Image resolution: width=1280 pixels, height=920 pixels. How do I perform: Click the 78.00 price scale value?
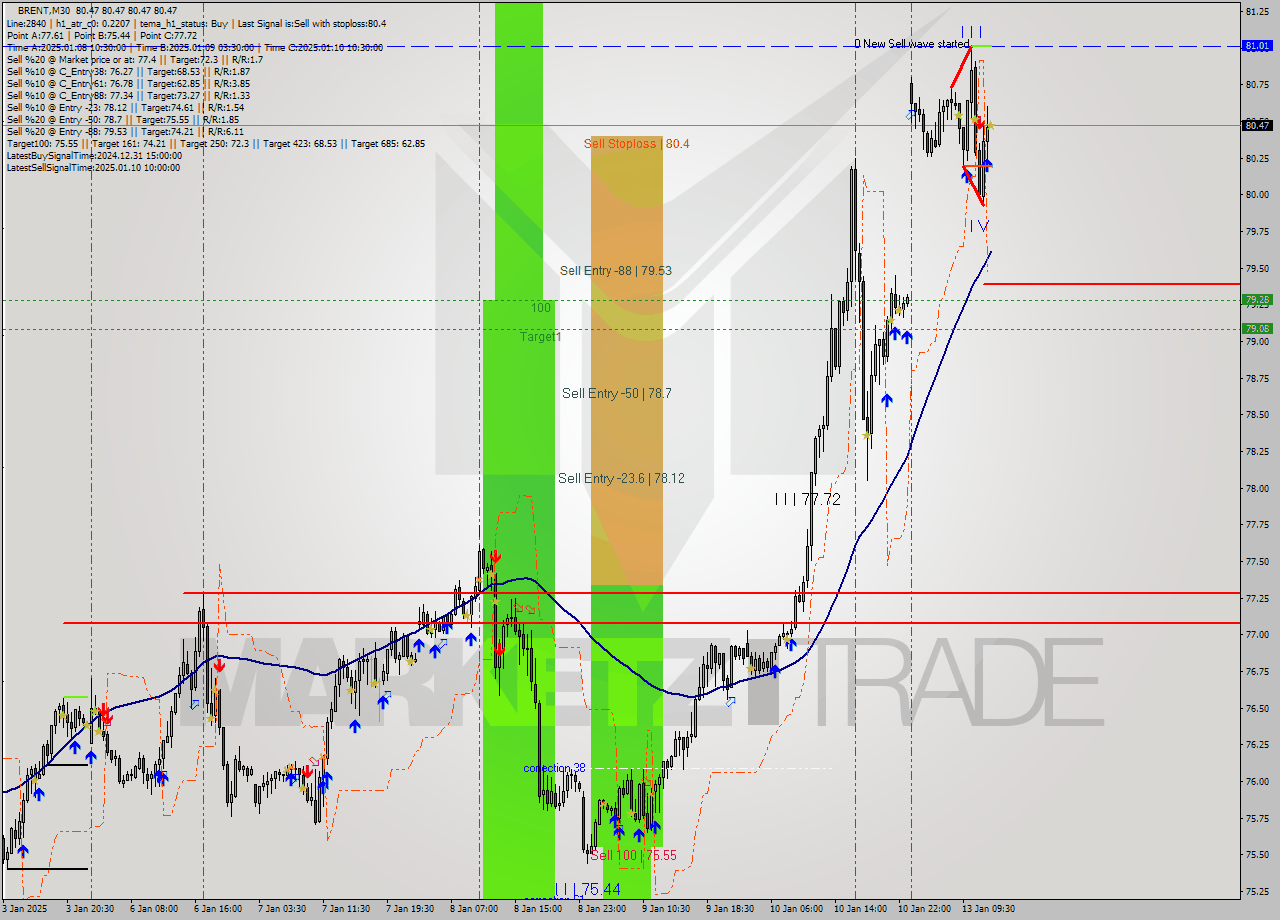(x=1257, y=488)
